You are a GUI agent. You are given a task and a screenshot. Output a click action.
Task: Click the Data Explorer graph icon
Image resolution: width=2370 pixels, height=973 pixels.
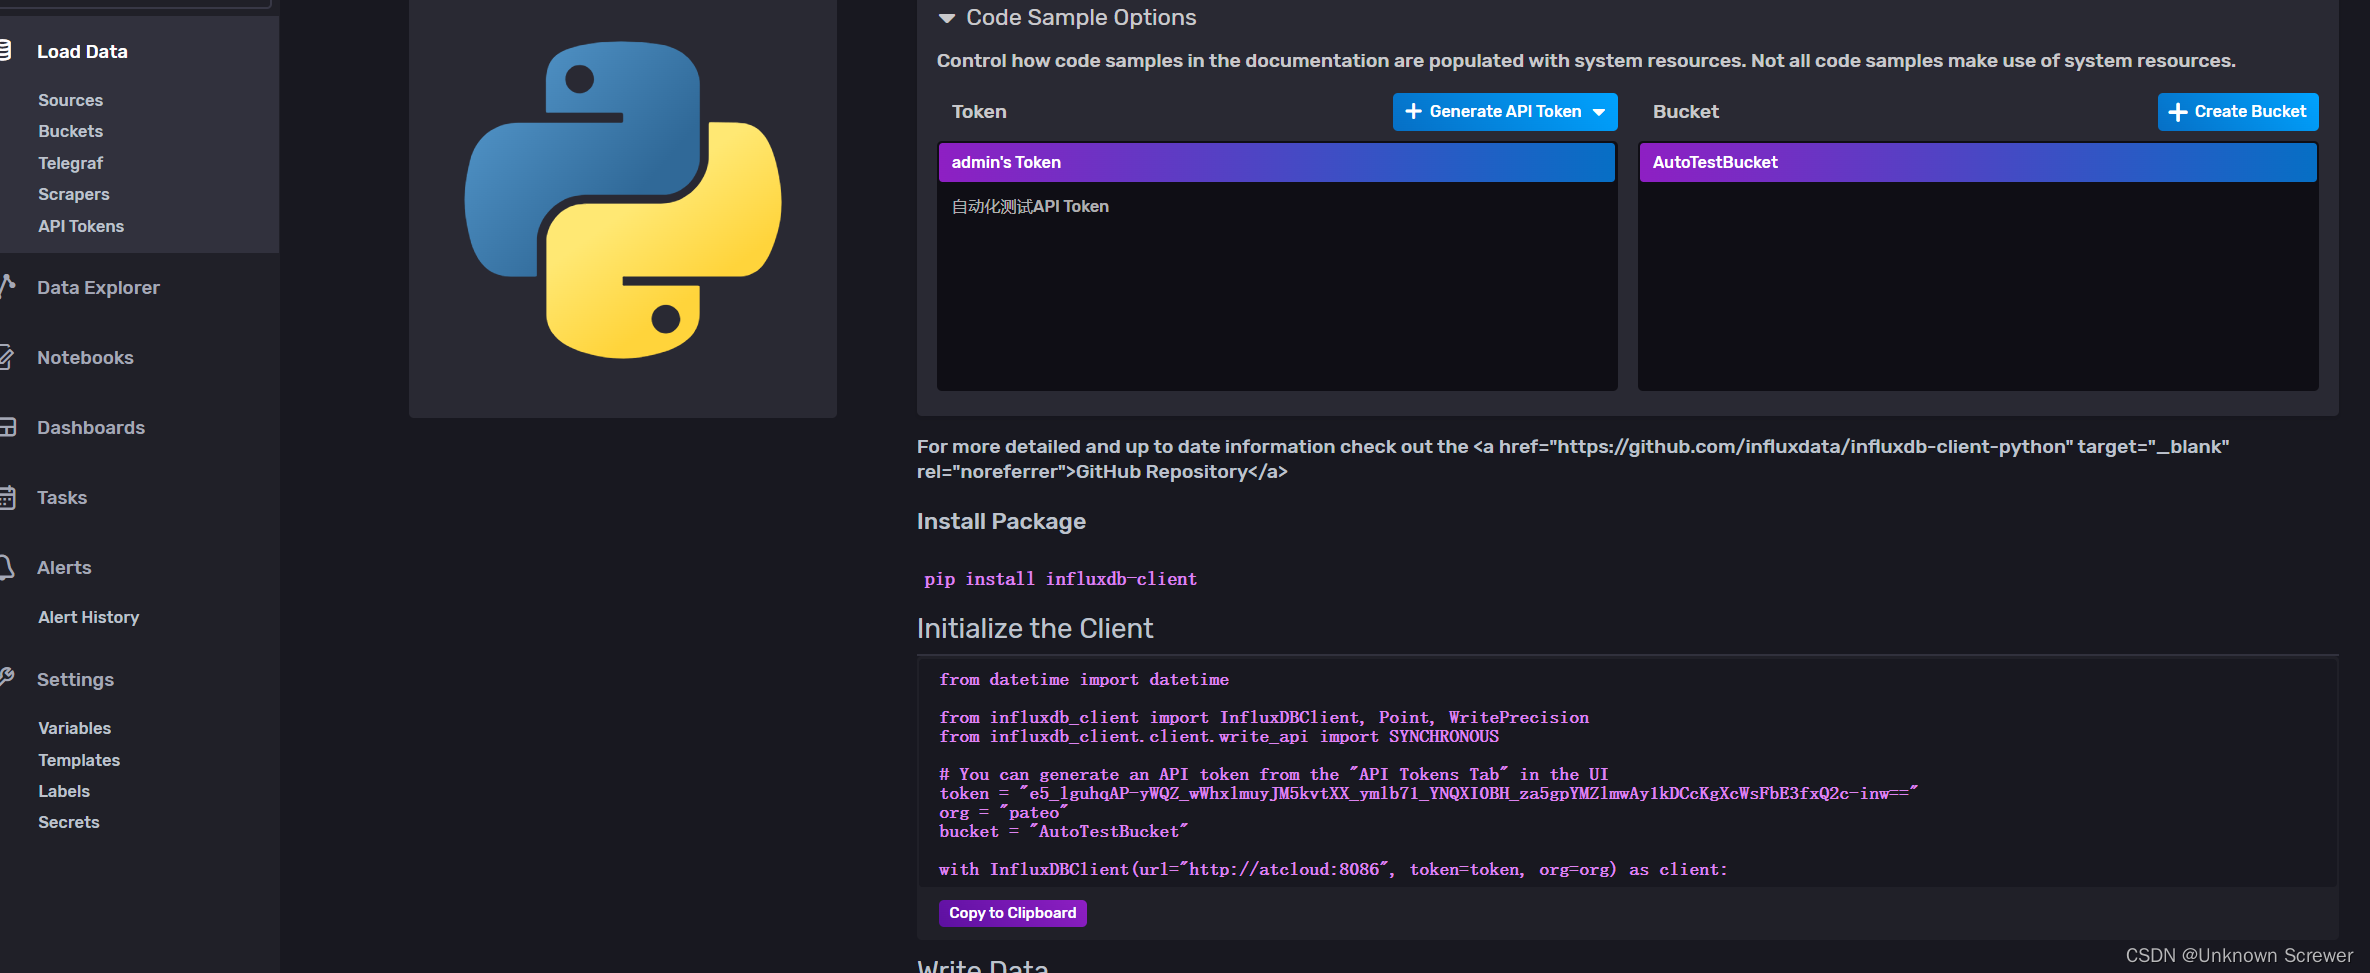[x=7, y=286]
